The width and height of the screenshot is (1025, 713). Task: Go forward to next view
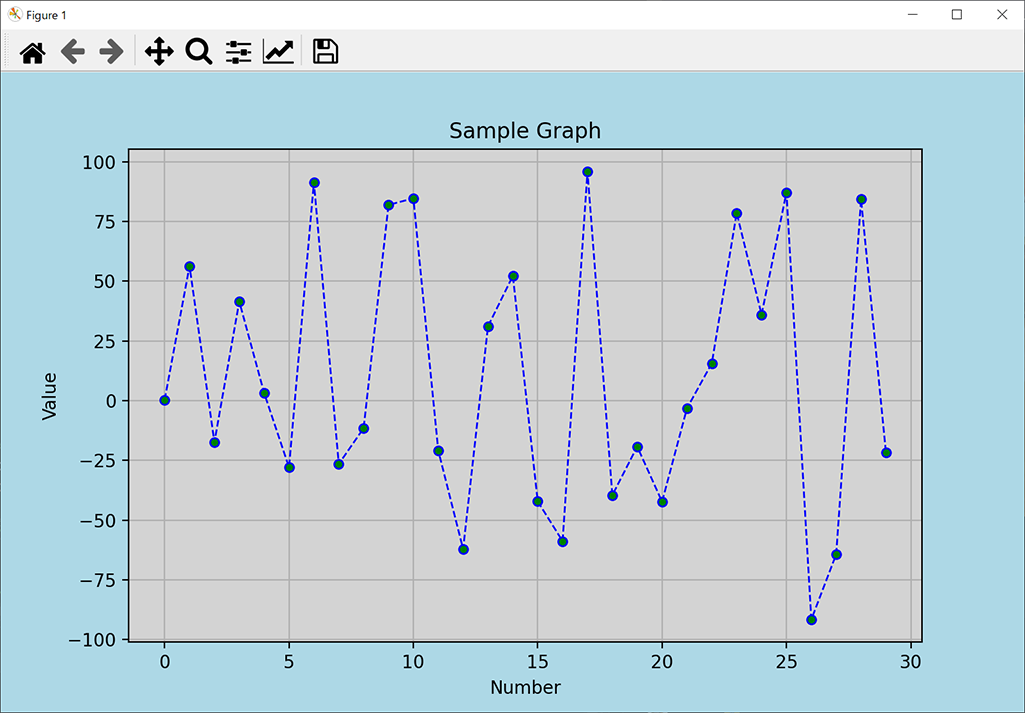tap(111, 52)
